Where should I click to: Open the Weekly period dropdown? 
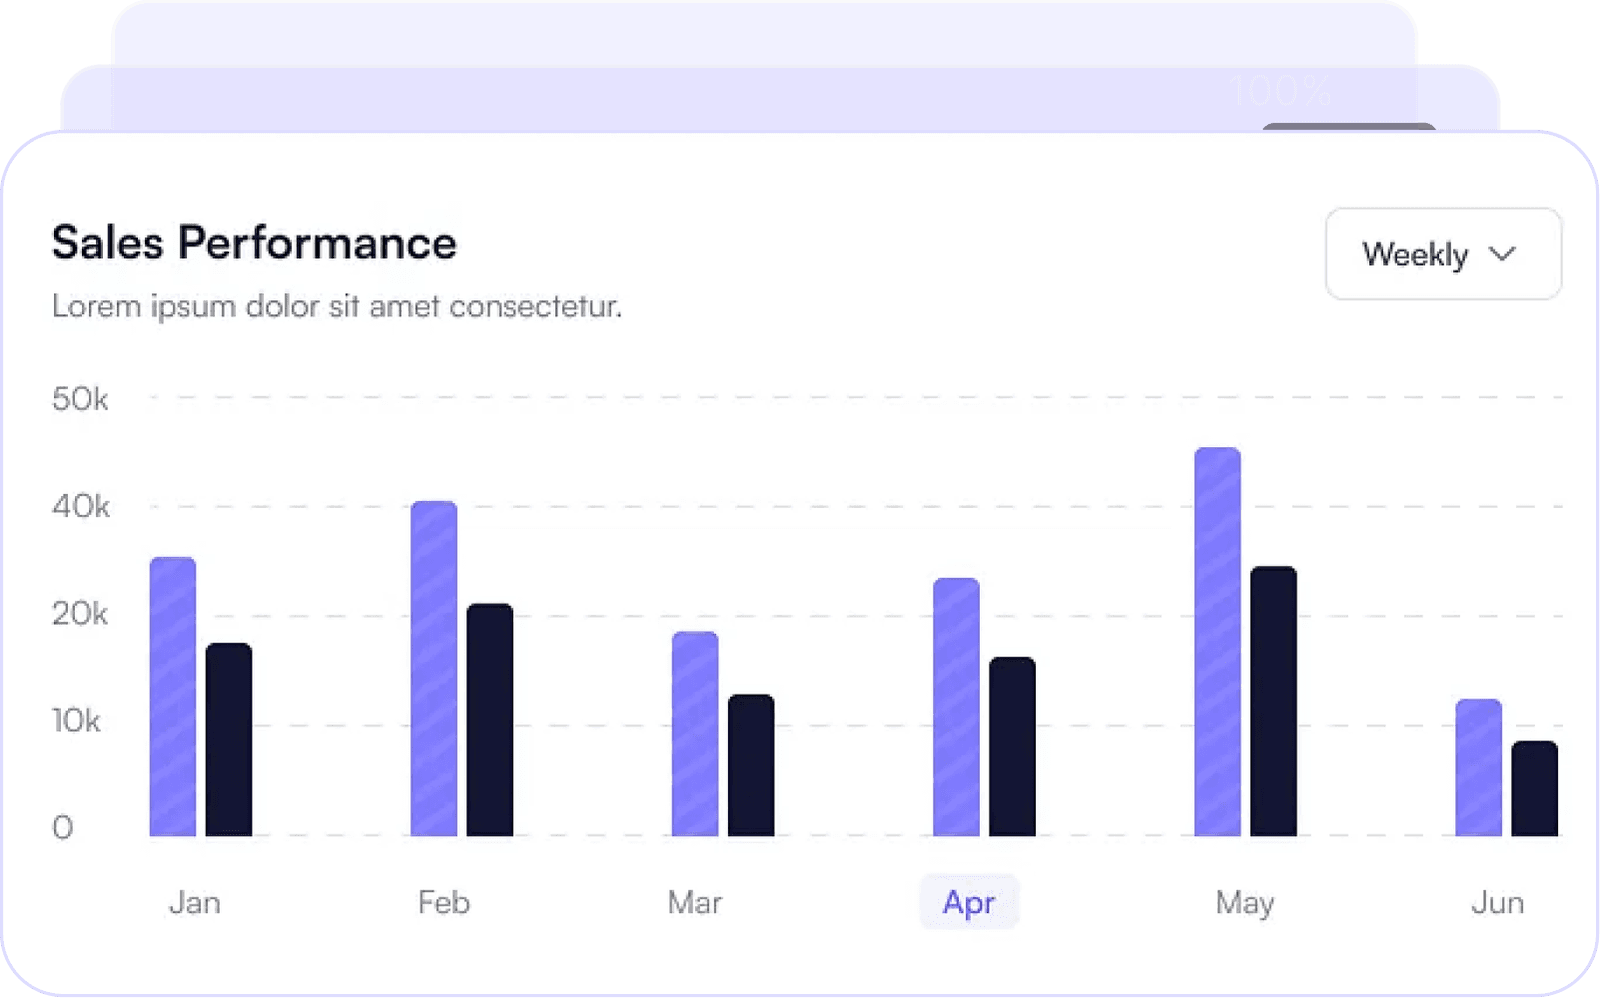(1442, 254)
